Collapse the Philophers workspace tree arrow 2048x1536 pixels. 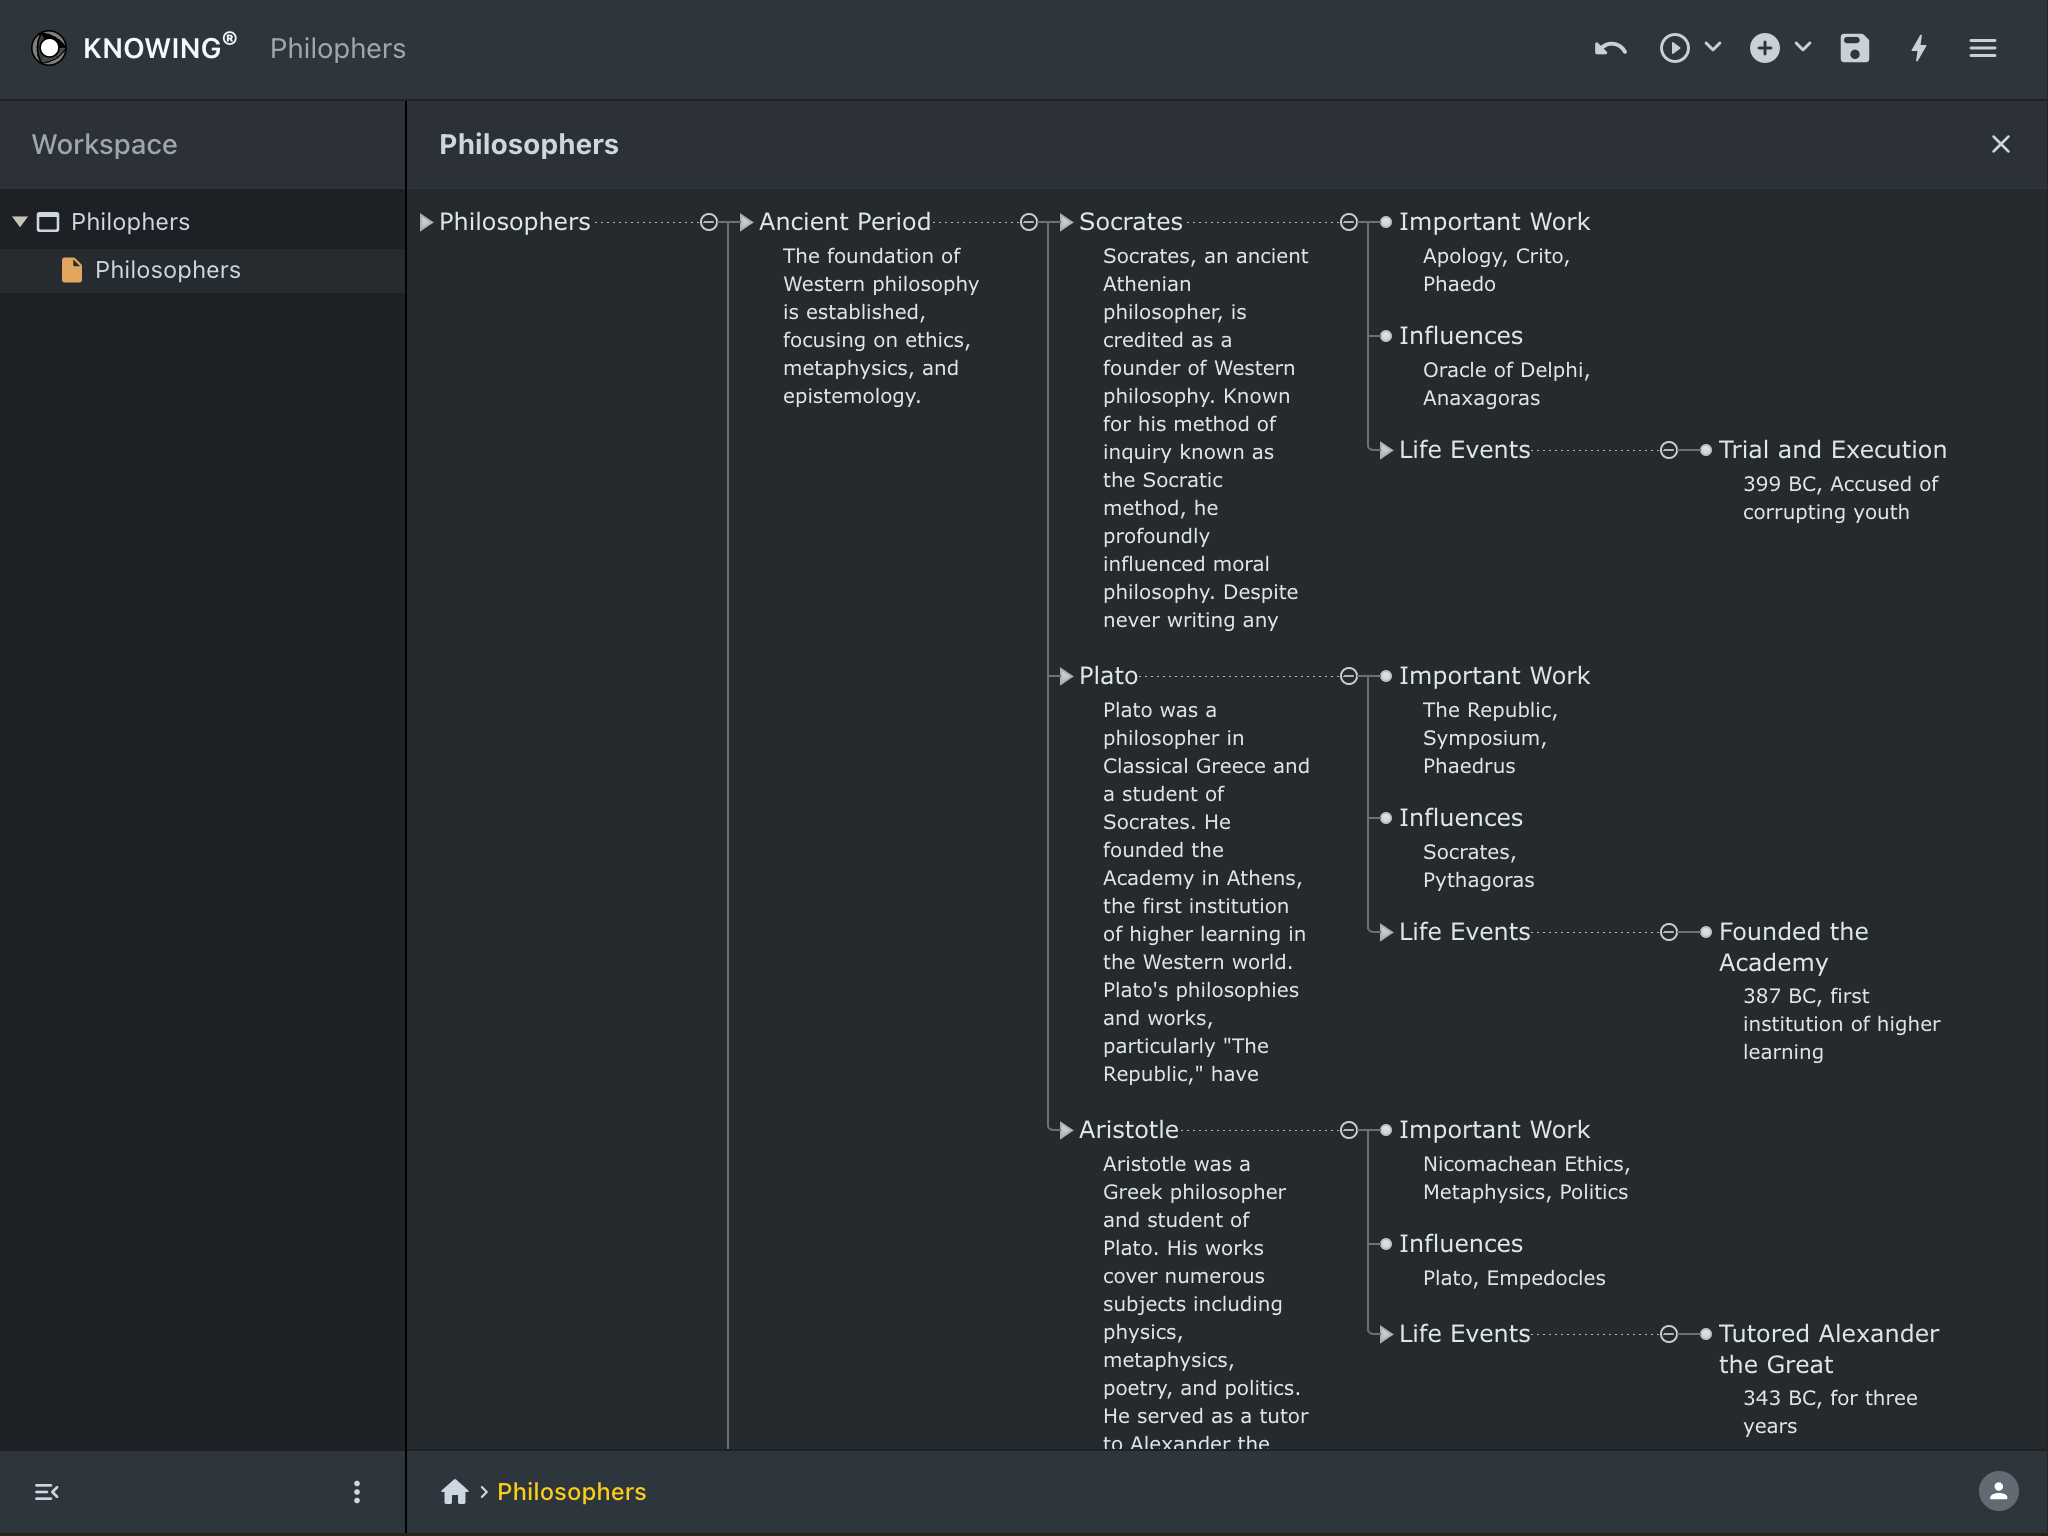(20, 221)
